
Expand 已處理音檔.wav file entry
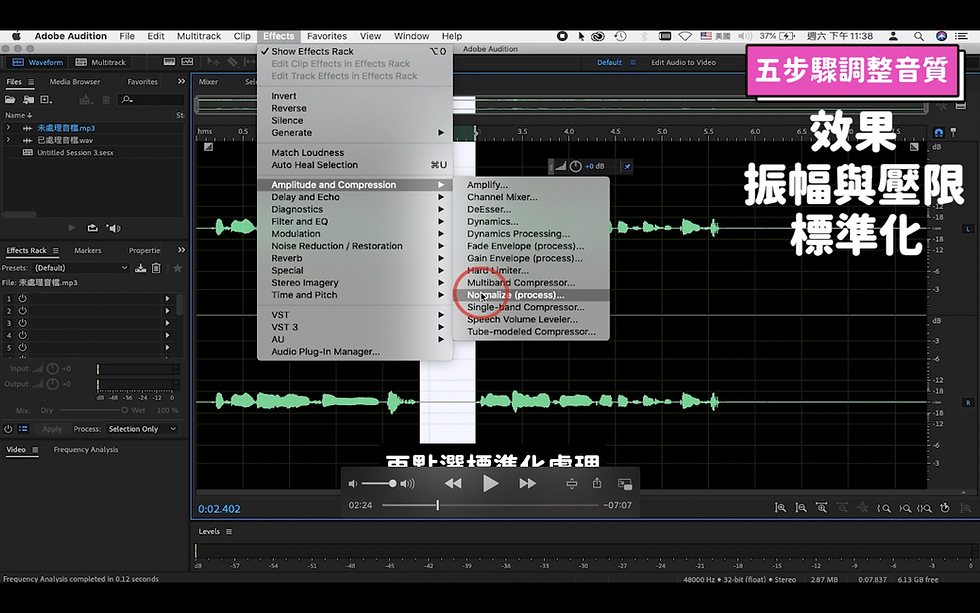(8, 140)
